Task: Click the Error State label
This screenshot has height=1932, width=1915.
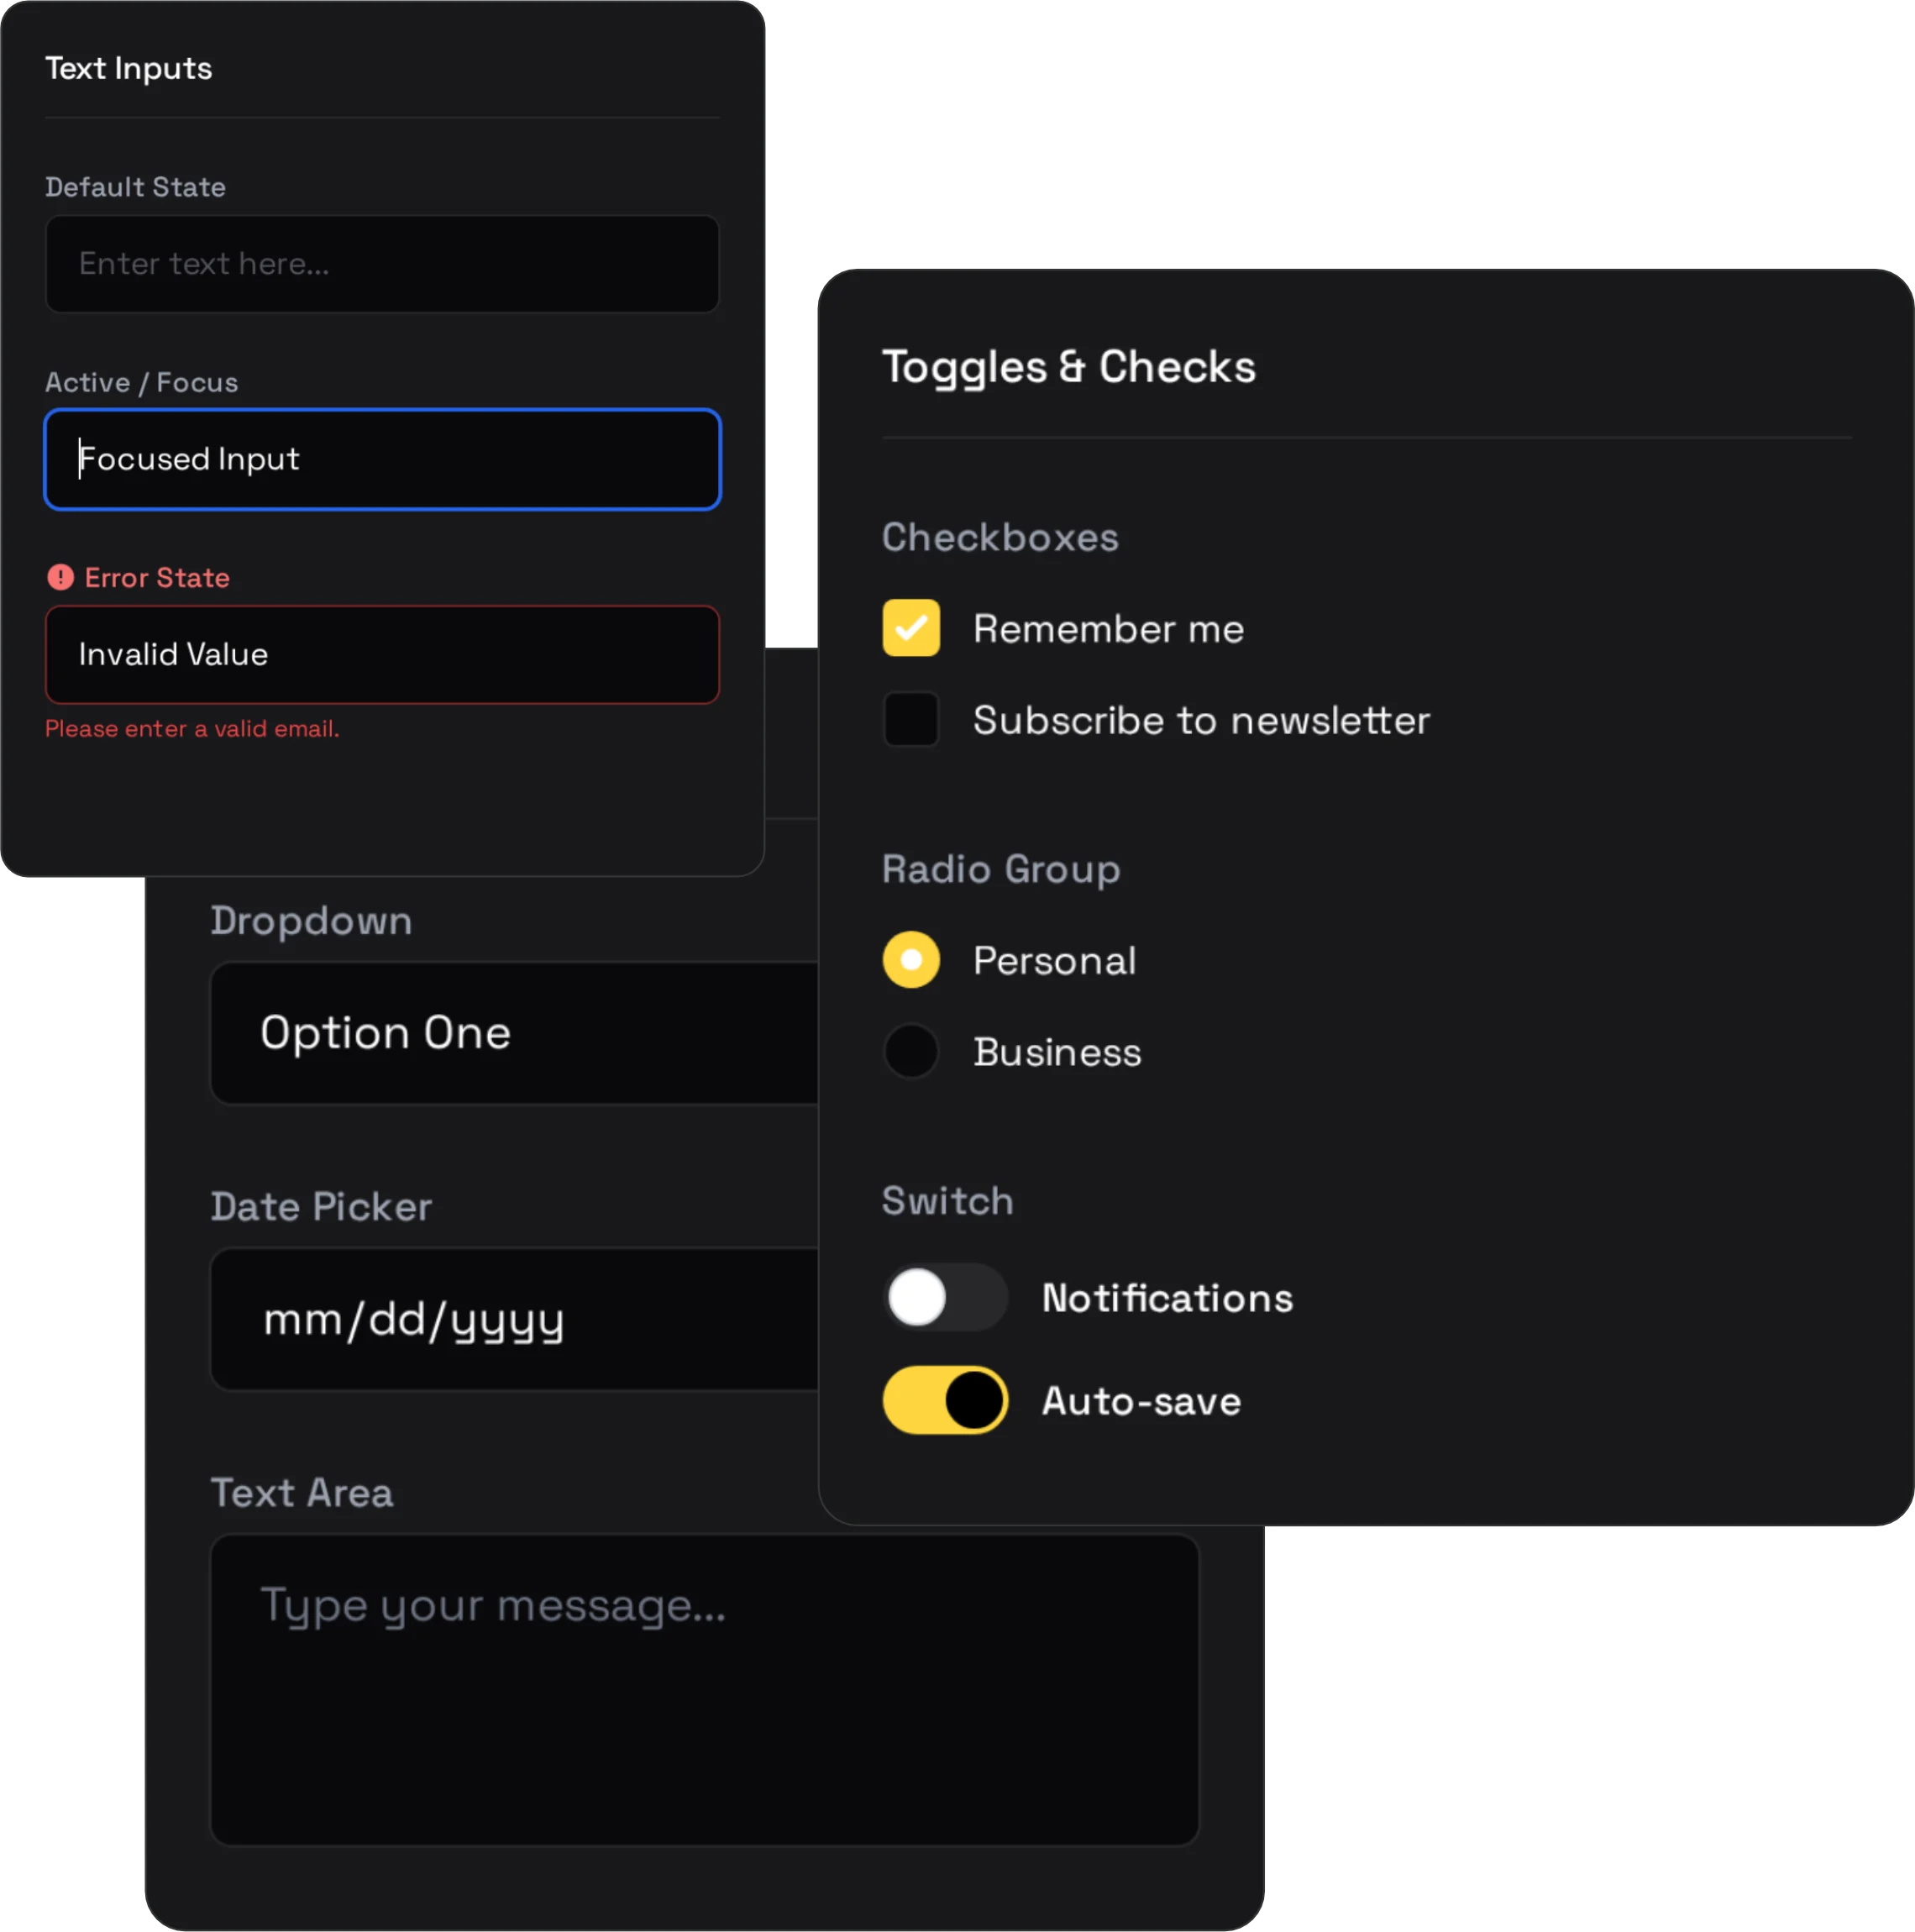Action: pos(157,577)
